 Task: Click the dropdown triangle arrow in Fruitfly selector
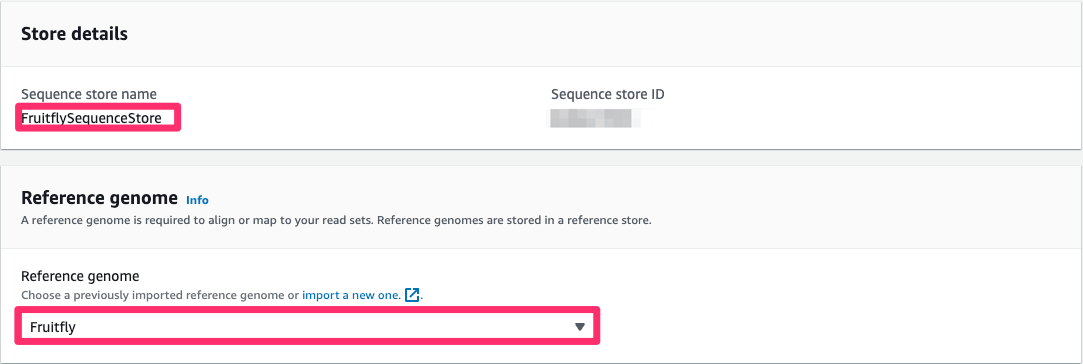(580, 327)
